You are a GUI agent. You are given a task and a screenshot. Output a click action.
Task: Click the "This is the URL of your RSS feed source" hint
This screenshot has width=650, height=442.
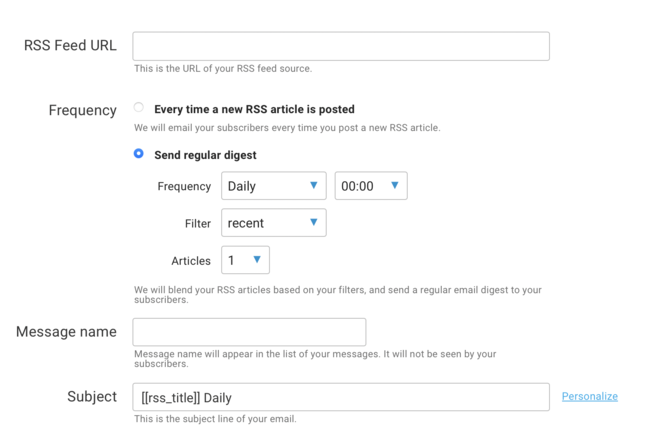point(223,69)
